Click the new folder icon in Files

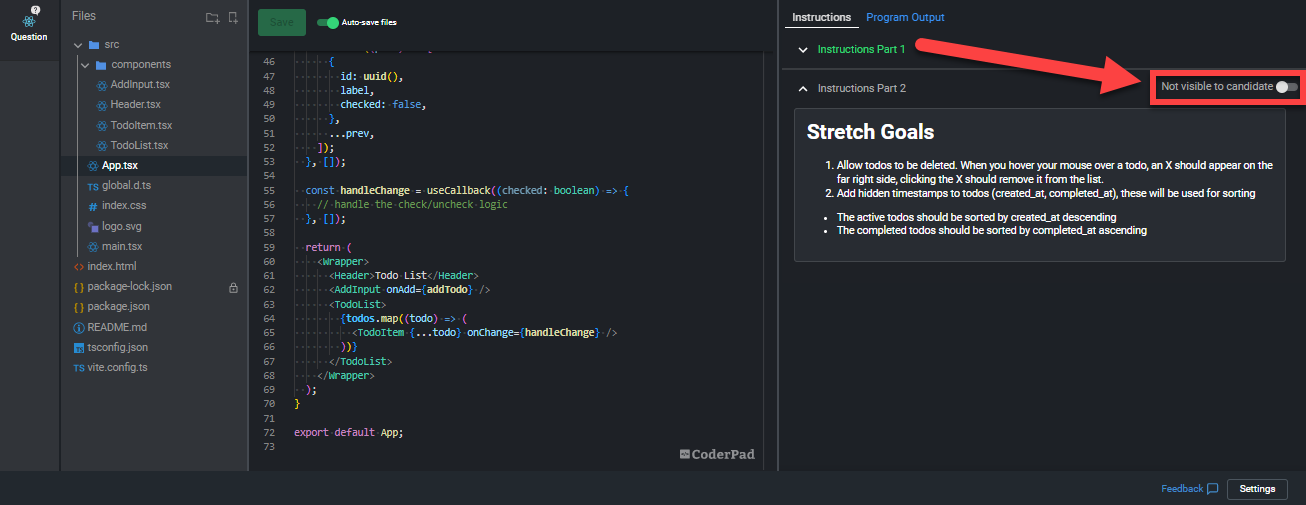click(x=212, y=17)
